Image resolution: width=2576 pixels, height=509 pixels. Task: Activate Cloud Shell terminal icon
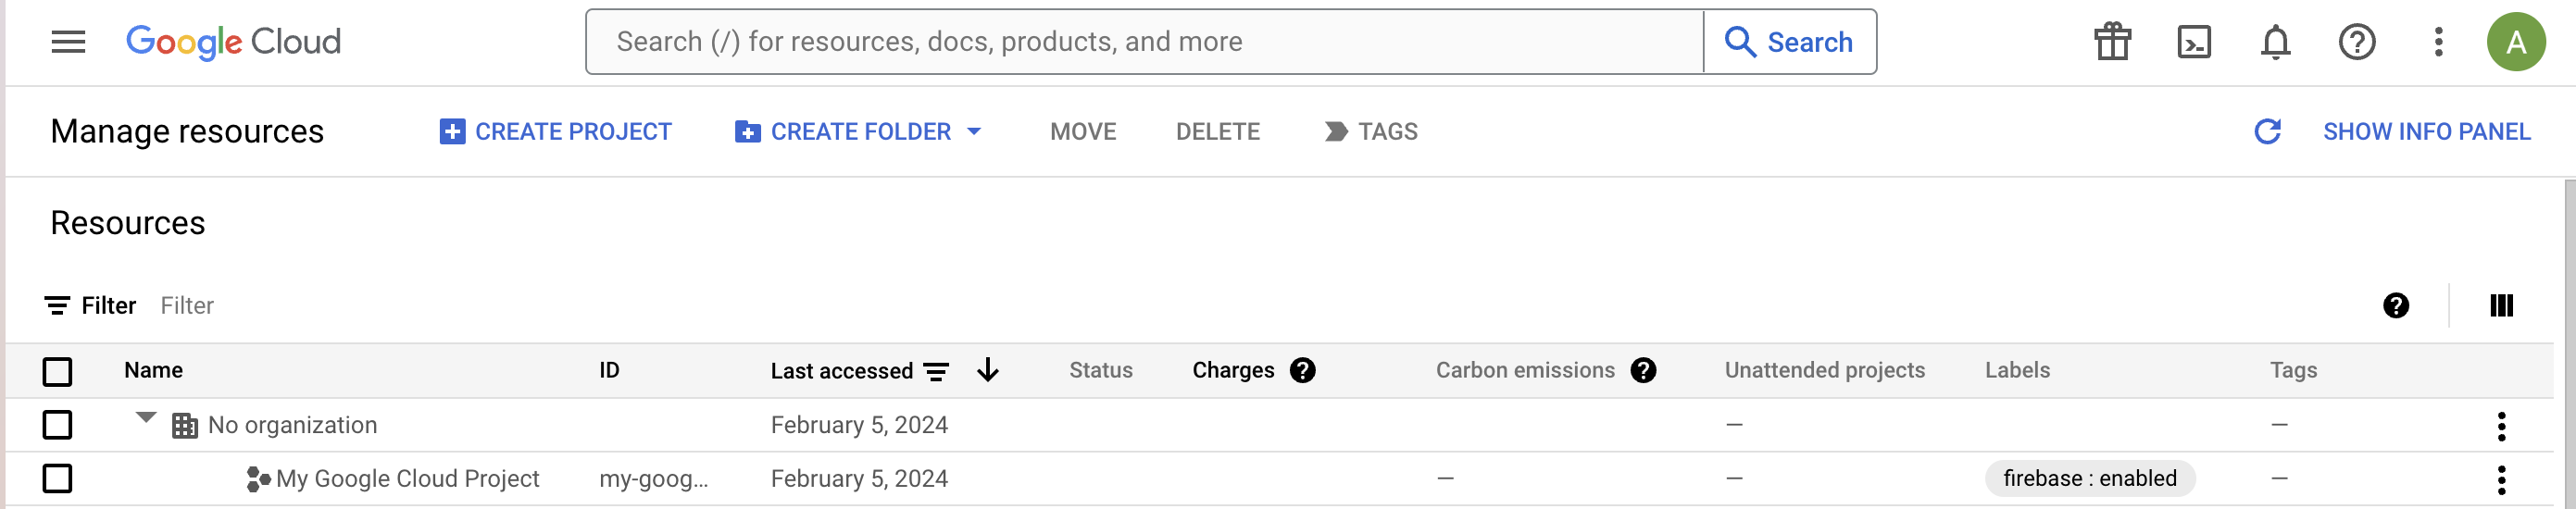(x=2194, y=42)
